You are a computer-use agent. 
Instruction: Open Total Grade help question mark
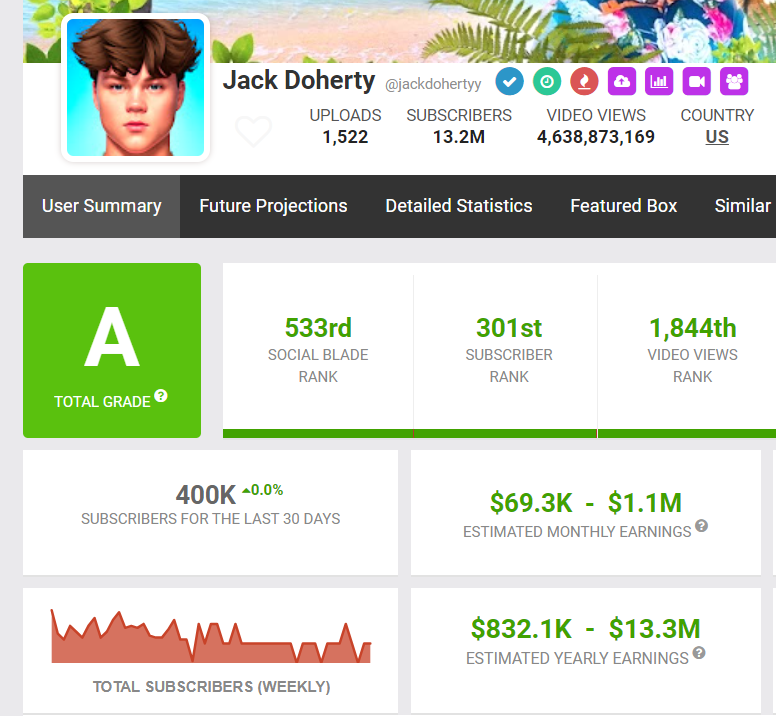(161, 396)
